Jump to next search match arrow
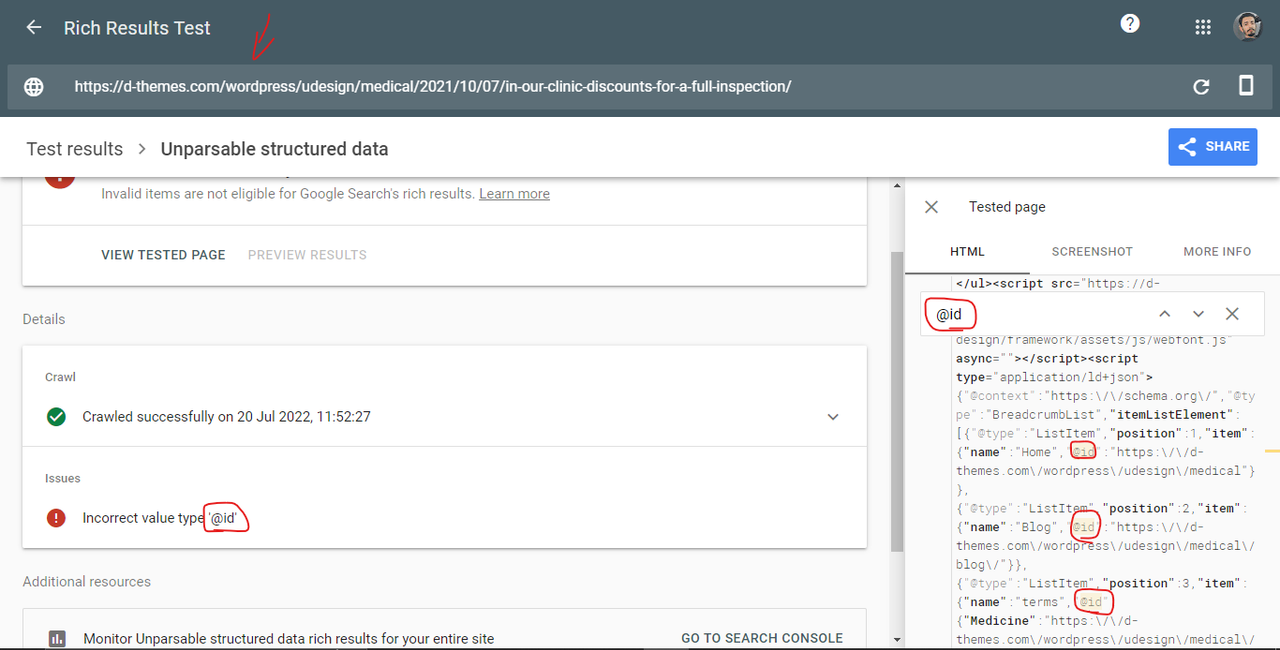The height and width of the screenshot is (650, 1280). (x=1198, y=314)
